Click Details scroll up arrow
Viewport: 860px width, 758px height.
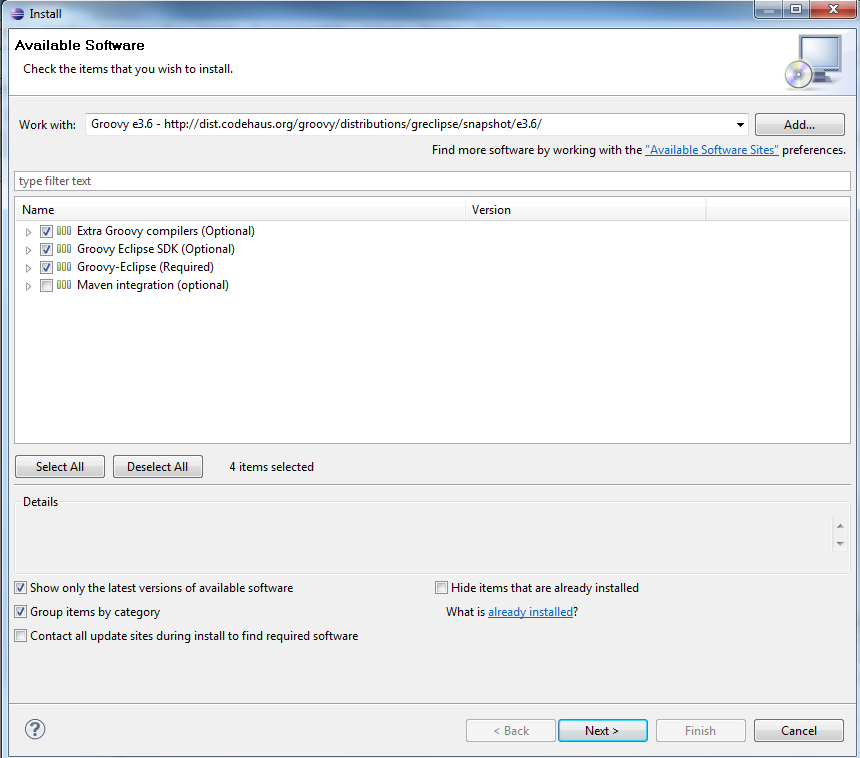pyautogui.click(x=840, y=526)
